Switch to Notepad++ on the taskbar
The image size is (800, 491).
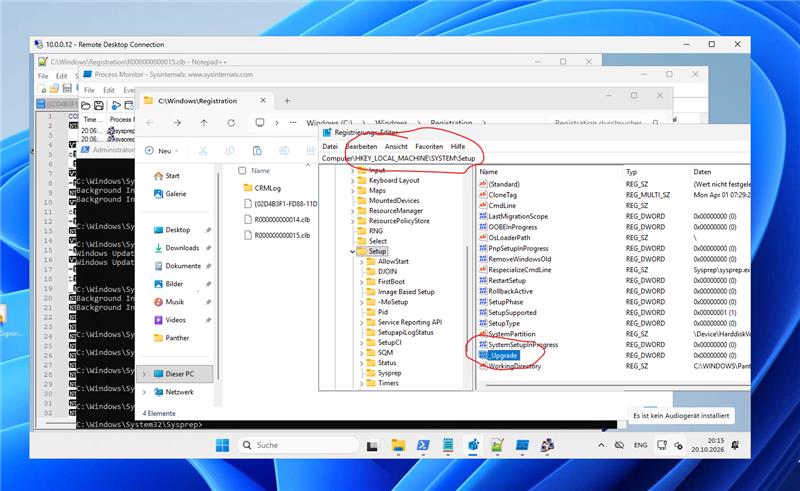point(497,445)
